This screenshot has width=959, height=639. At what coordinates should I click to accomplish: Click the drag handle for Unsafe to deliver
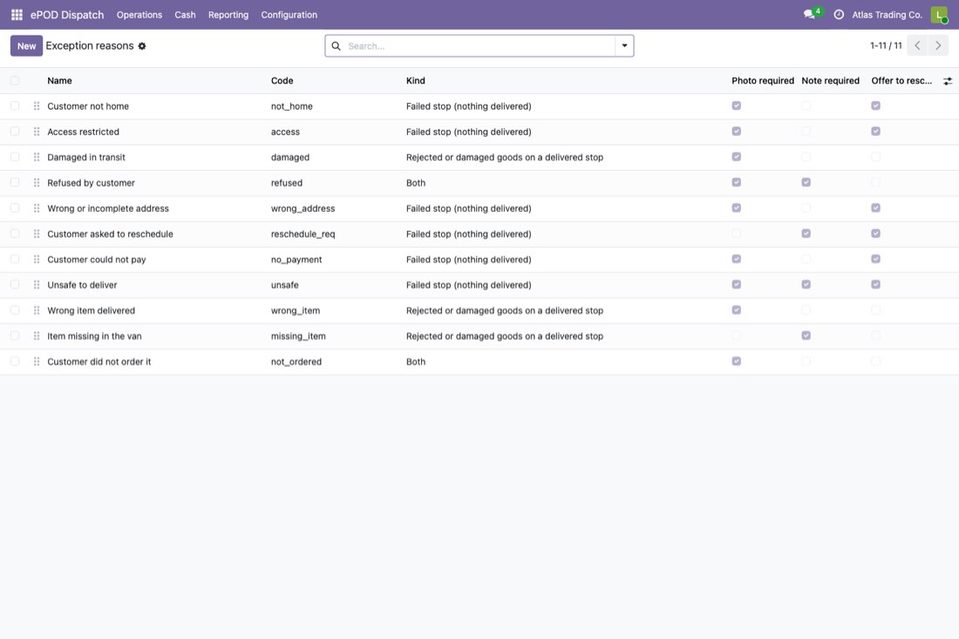click(x=37, y=285)
